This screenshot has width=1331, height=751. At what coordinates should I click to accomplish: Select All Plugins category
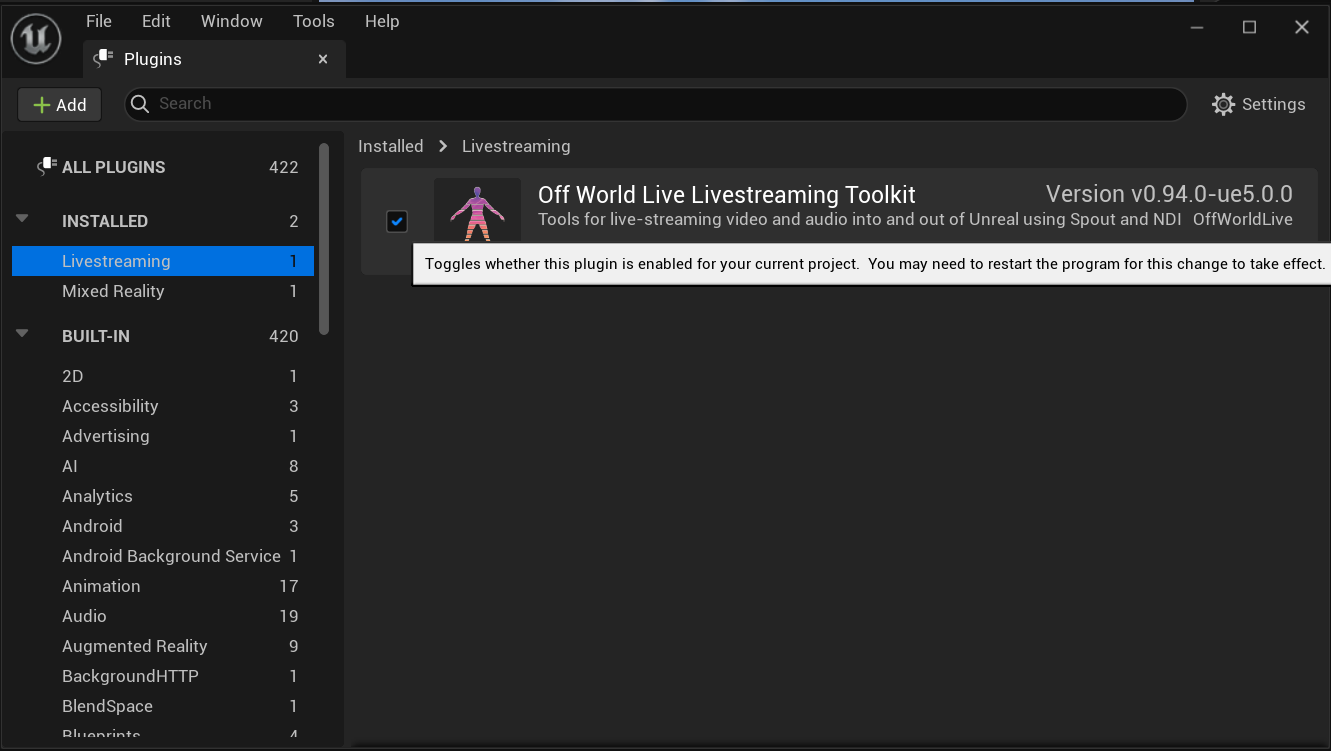coord(163,167)
